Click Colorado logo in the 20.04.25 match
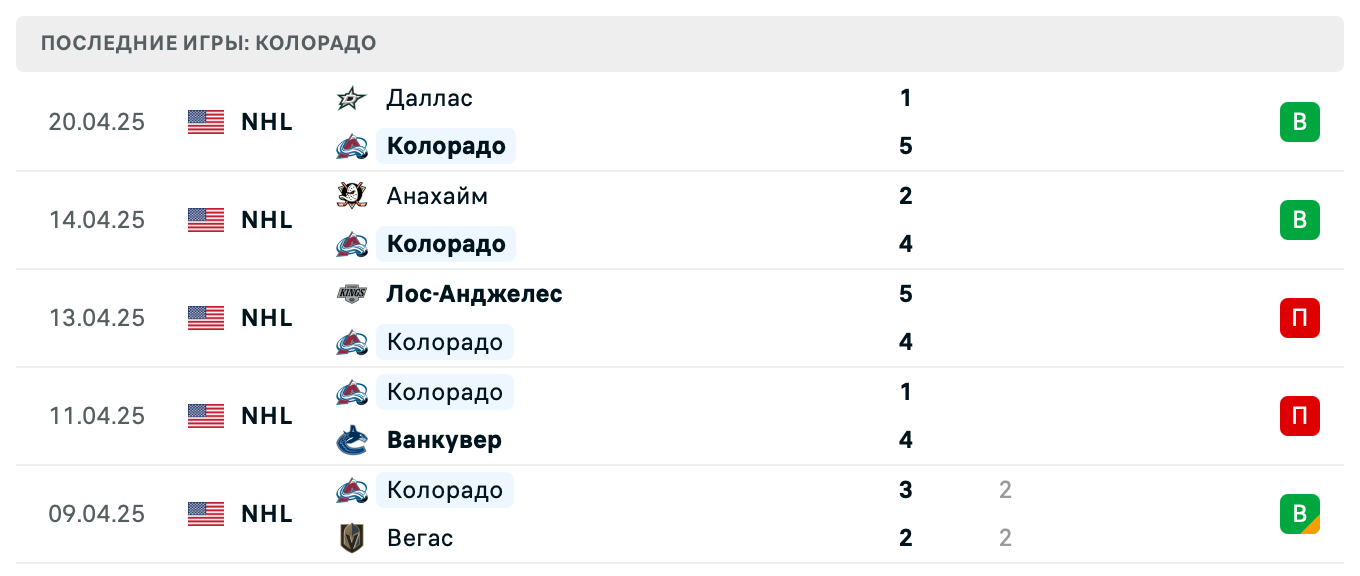The image size is (1360, 576). [351, 147]
